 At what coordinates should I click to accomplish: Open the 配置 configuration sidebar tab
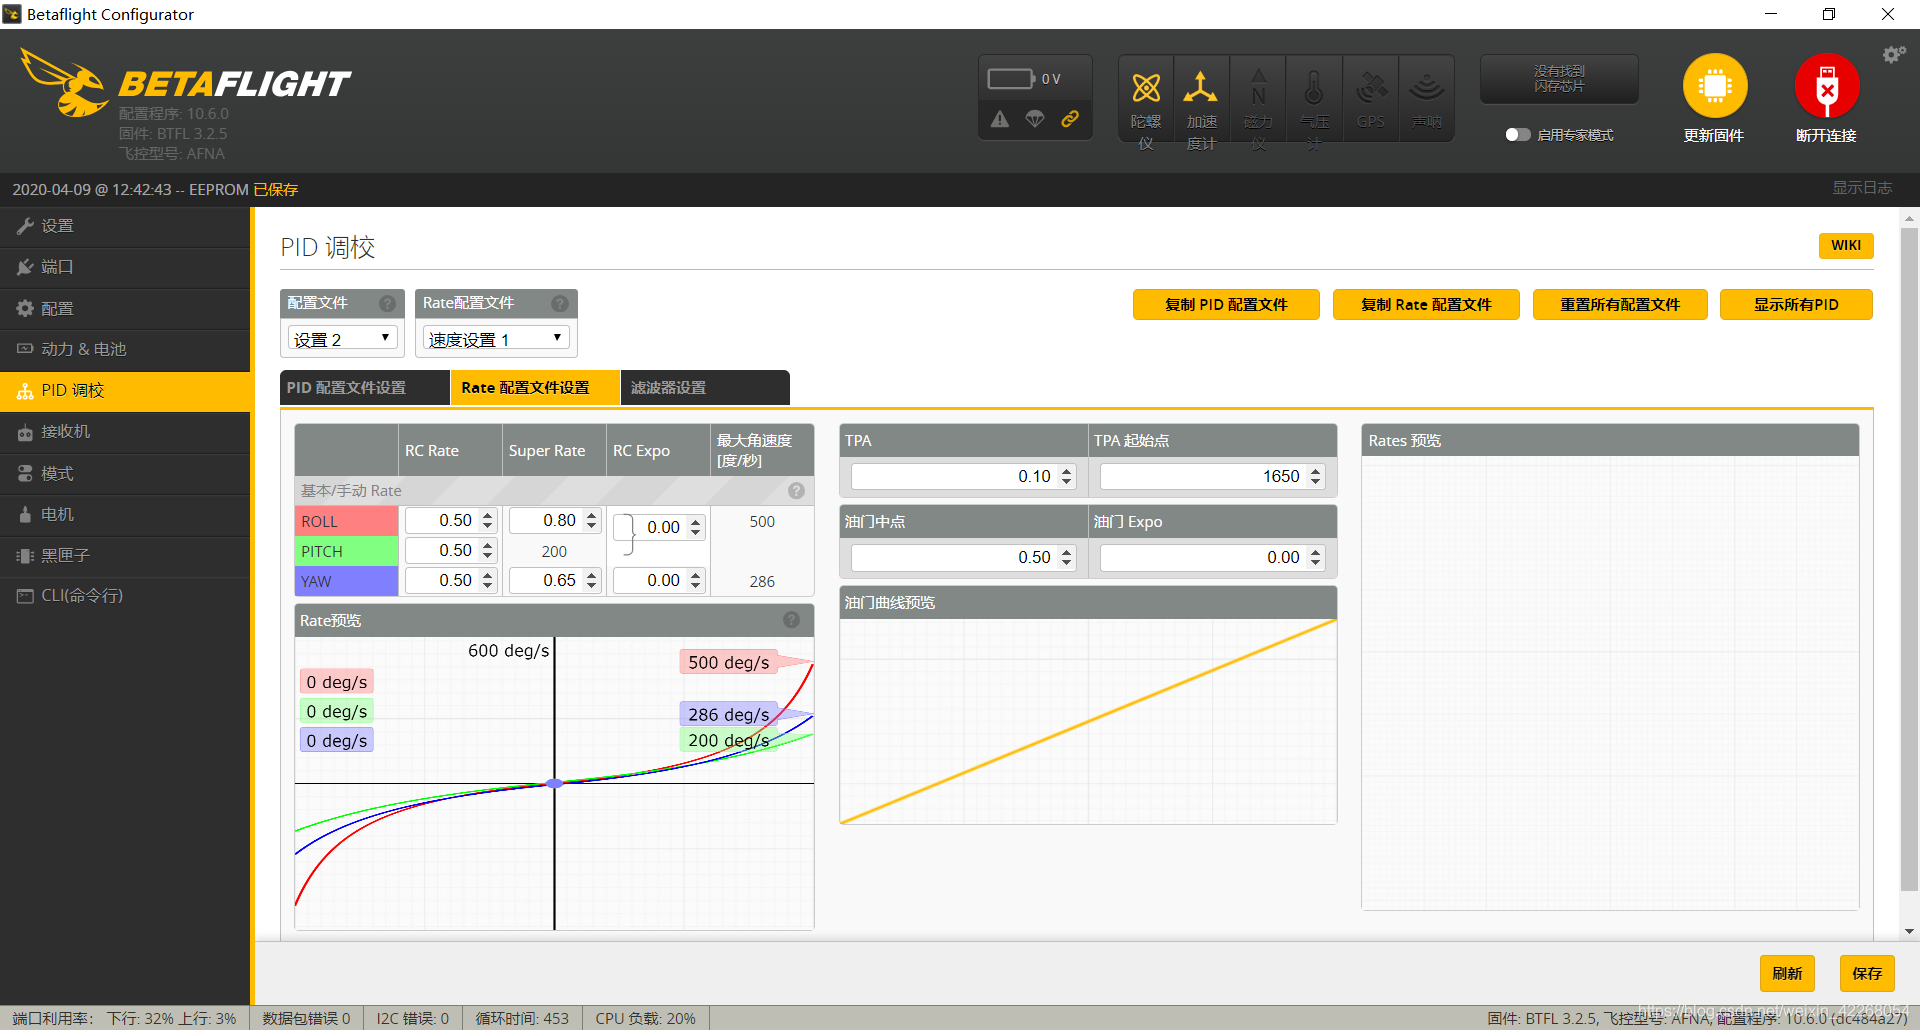tap(125, 308)
